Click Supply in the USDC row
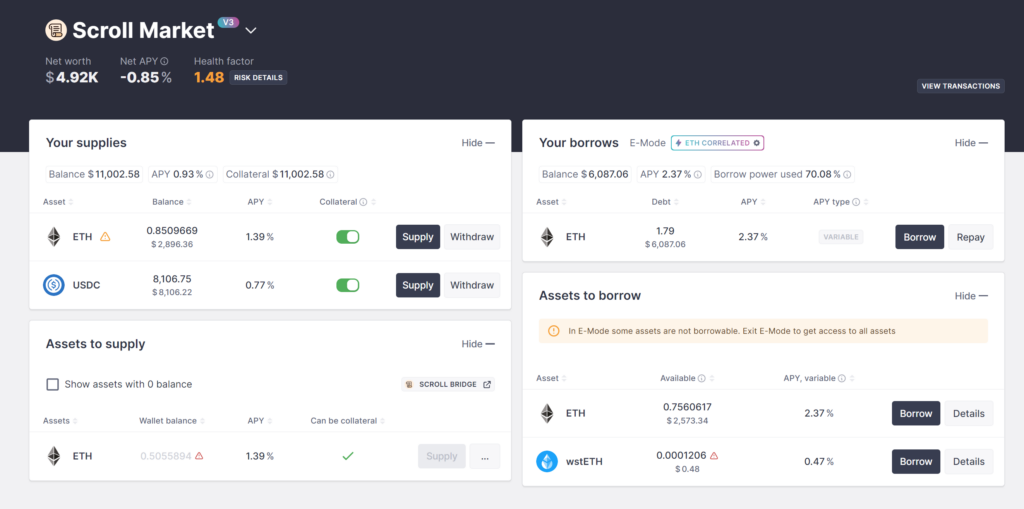1024x509 pixels. (418, 286)
